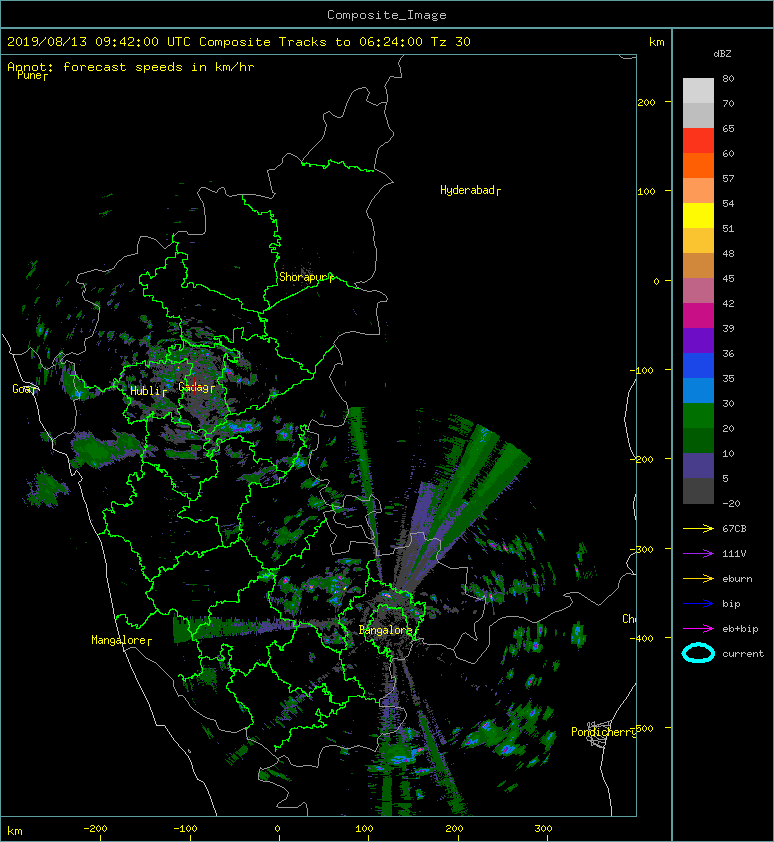
Task: Click the cyan current ellipse legend icon
Action: (x=698, y=653)
